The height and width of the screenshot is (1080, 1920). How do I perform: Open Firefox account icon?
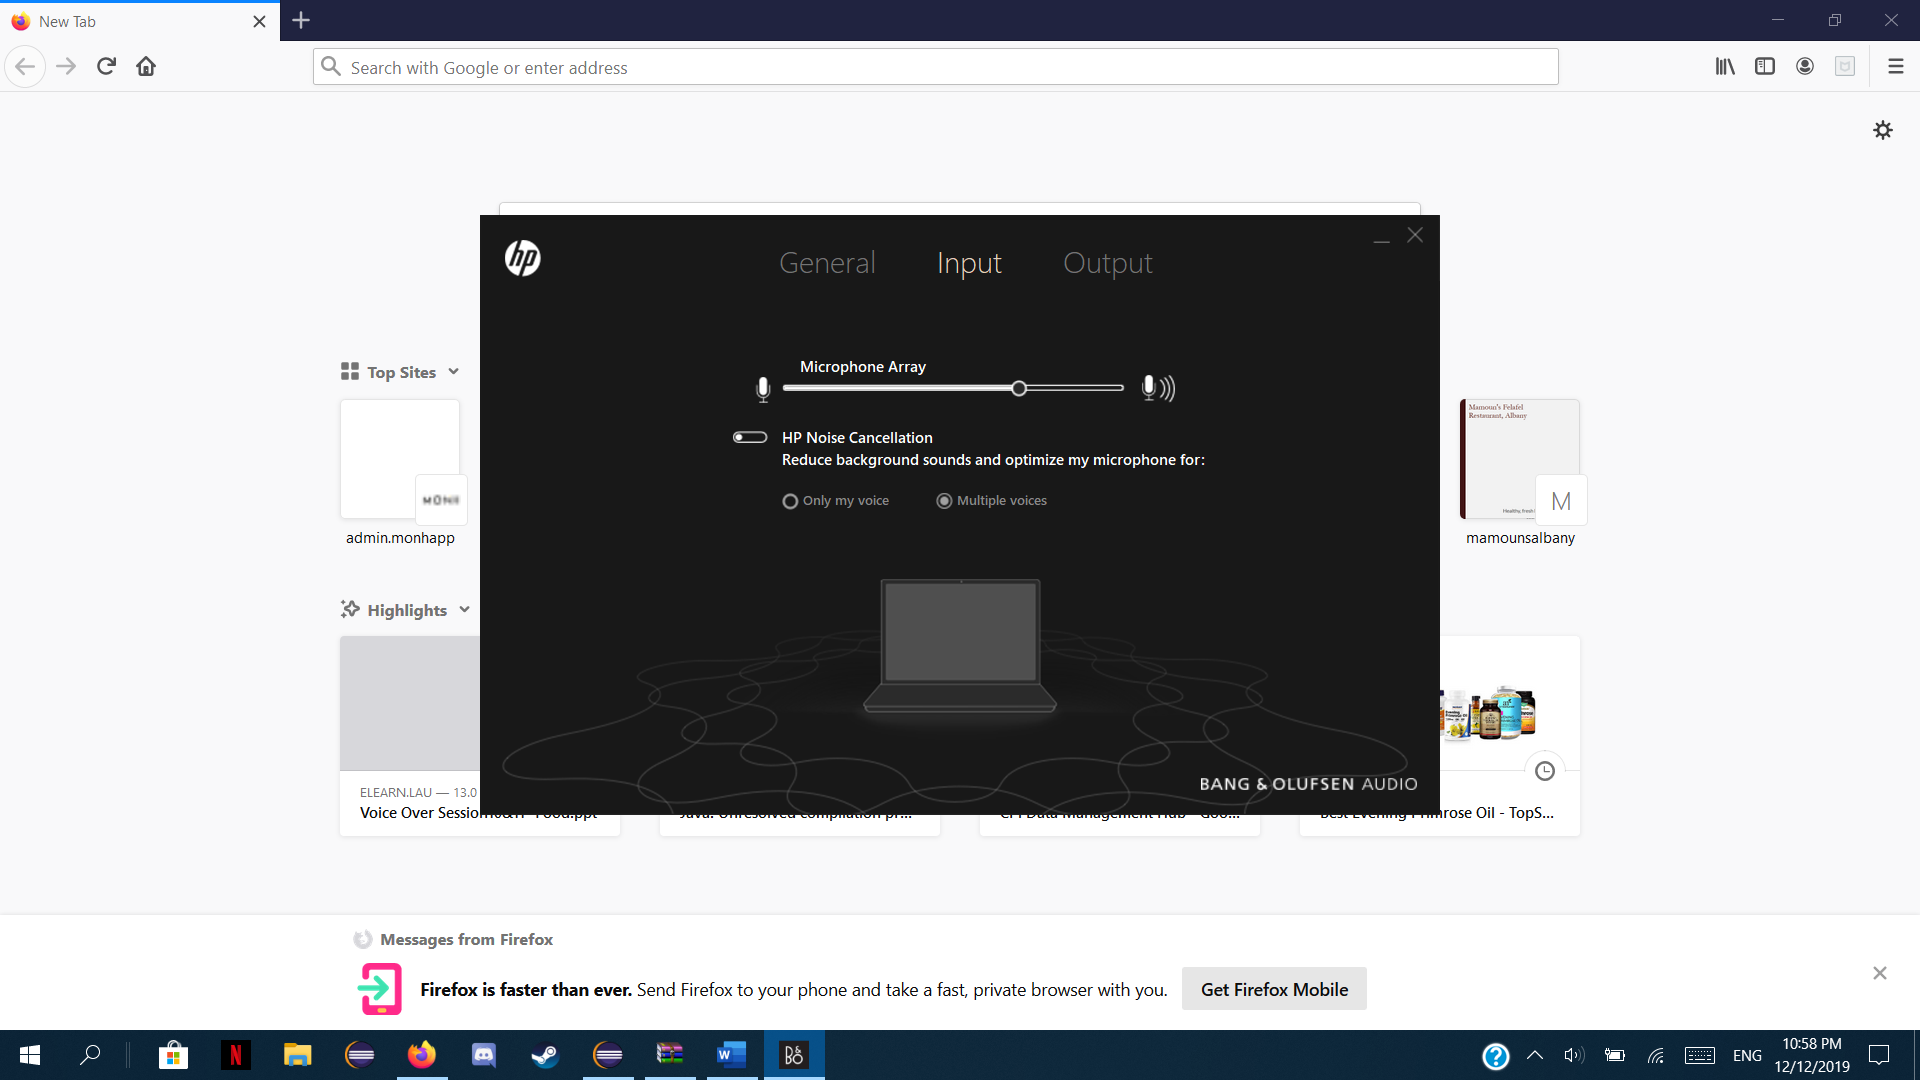pyautogui.click(x=1805, y=66)
